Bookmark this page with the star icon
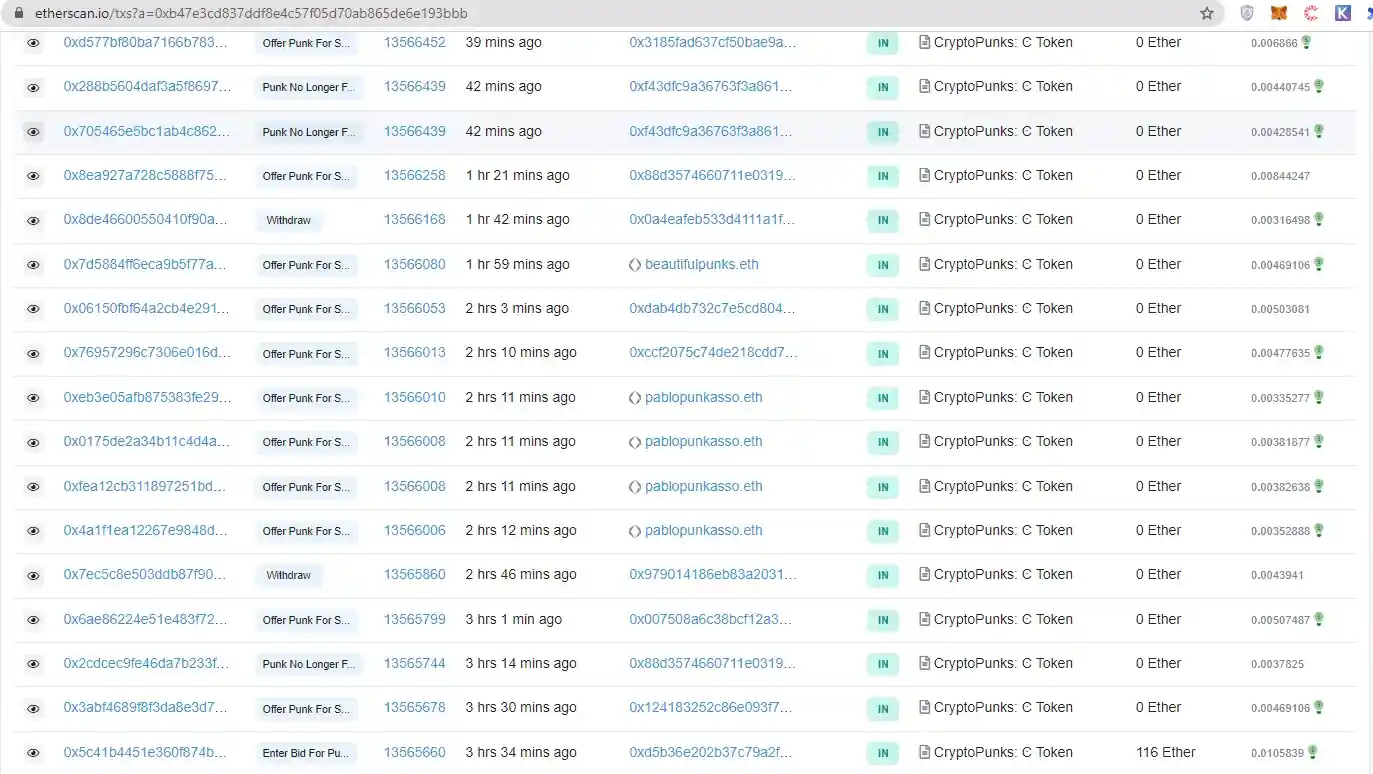The image size is (1373, 774). [x=1207, y=13]
